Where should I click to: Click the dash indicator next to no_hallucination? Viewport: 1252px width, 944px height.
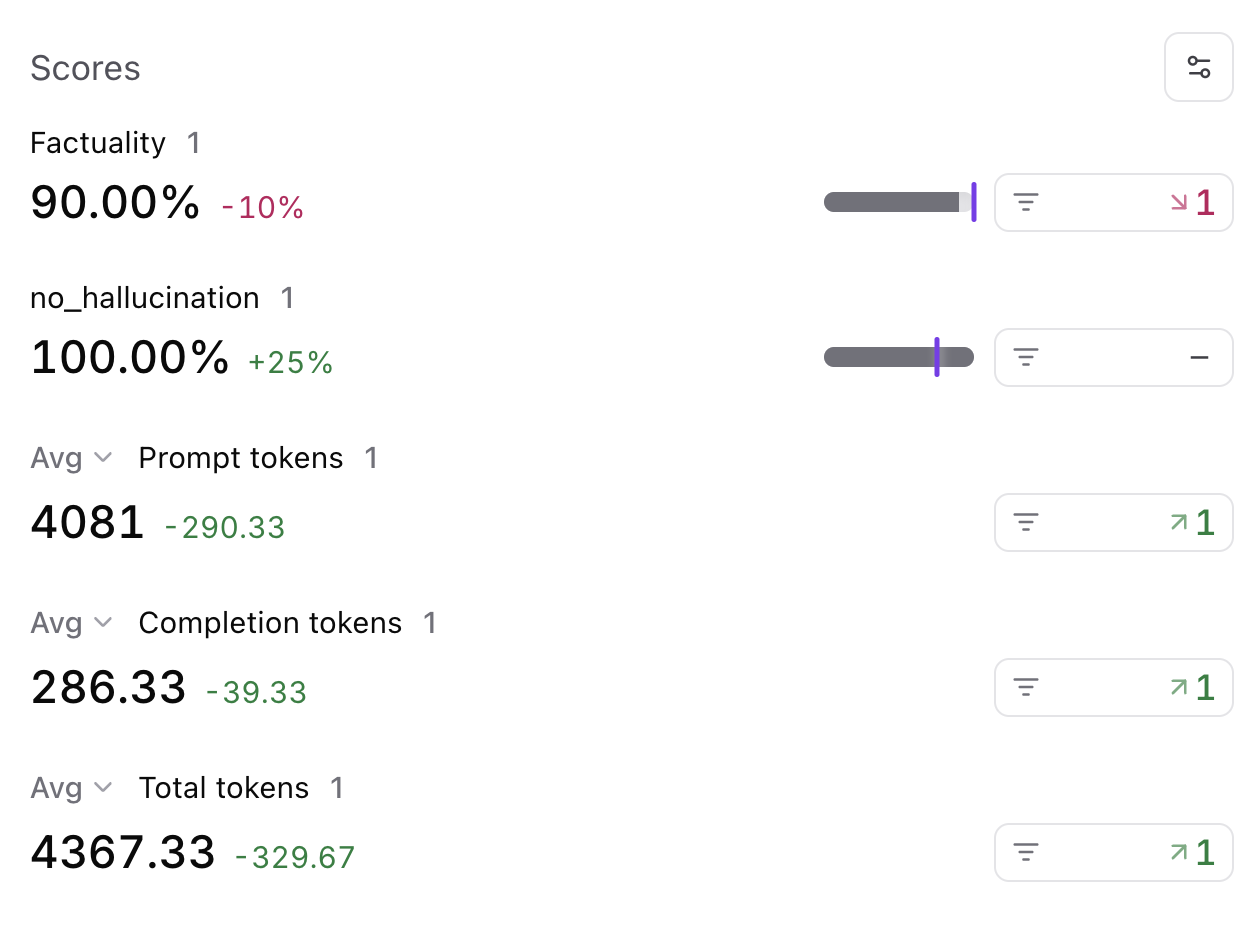[x=1200, y=357]
